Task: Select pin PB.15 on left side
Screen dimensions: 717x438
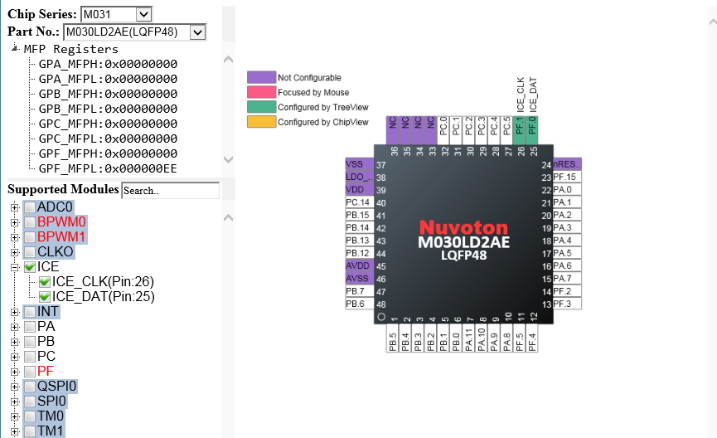Action: [359, 215]
